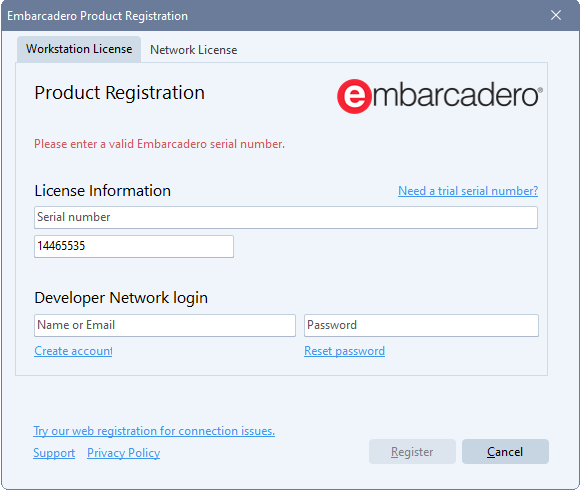Open the Support link

coord(54,453)
